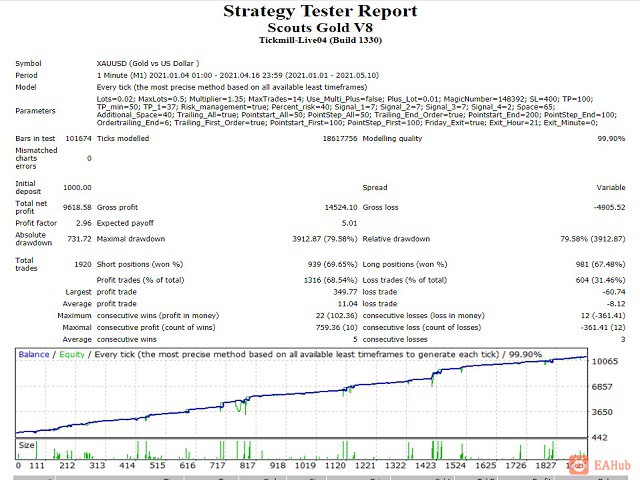
Task: Click chart axis value '3650'
Action: pos(602,412)
